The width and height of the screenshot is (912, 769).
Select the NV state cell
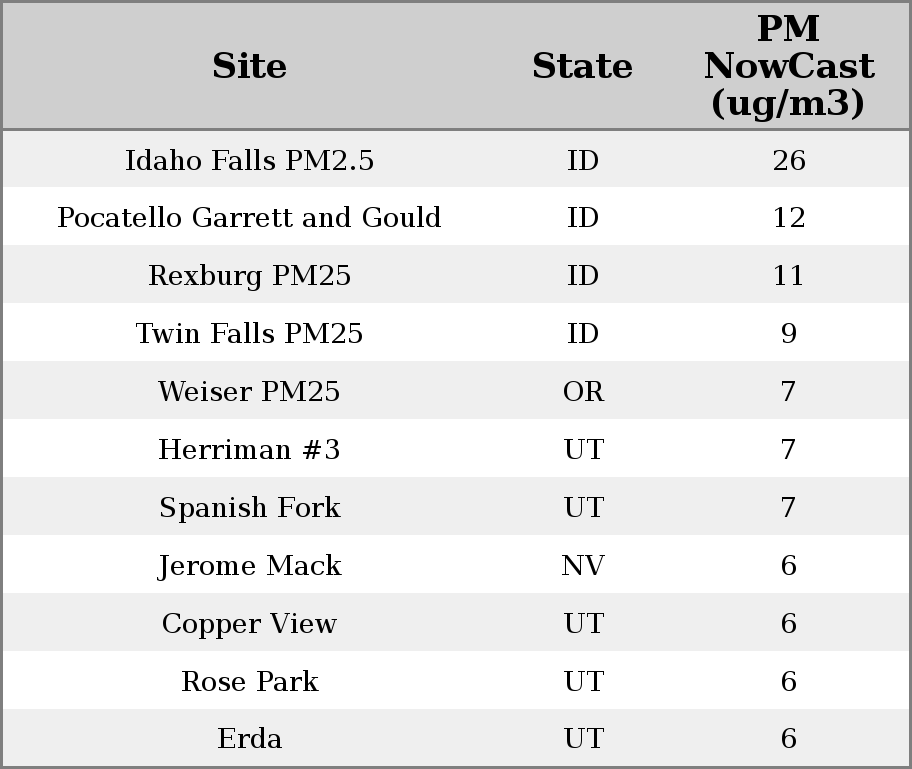[x=583, y=566]
